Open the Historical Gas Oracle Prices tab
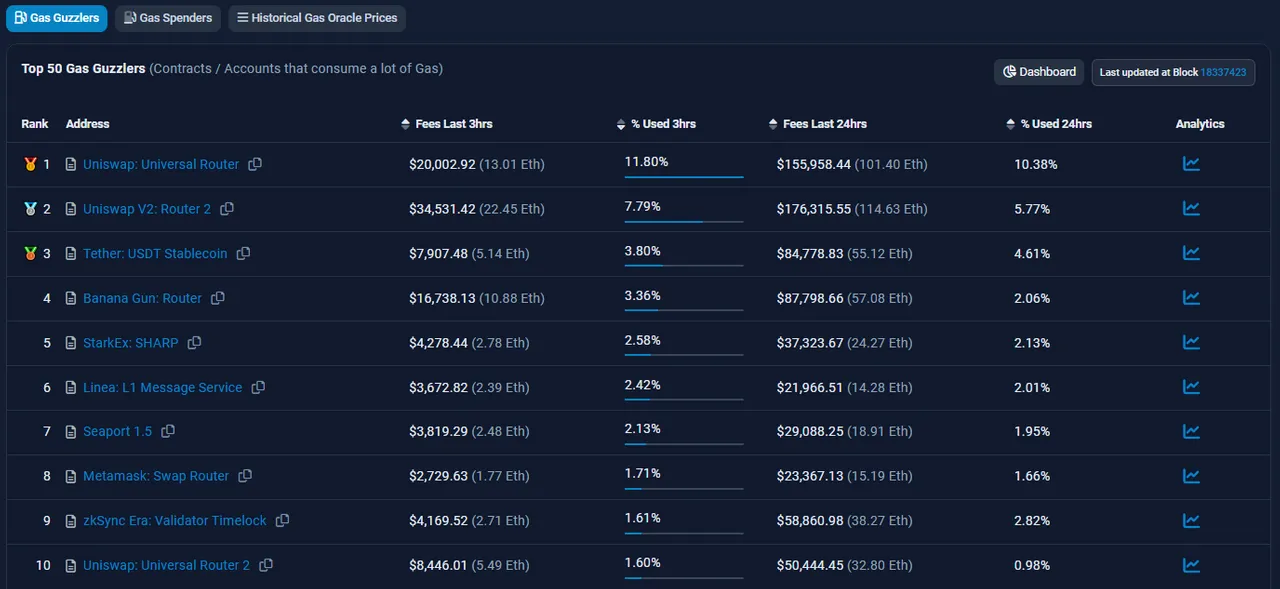 click(317, 18)
